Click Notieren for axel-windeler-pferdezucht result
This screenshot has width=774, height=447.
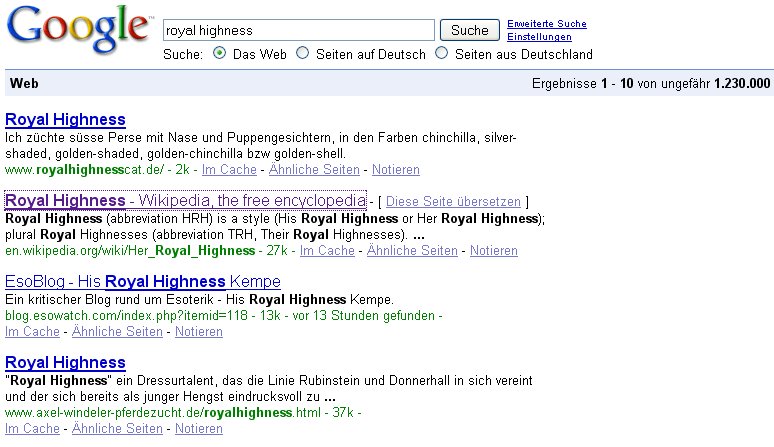(199, 428)
